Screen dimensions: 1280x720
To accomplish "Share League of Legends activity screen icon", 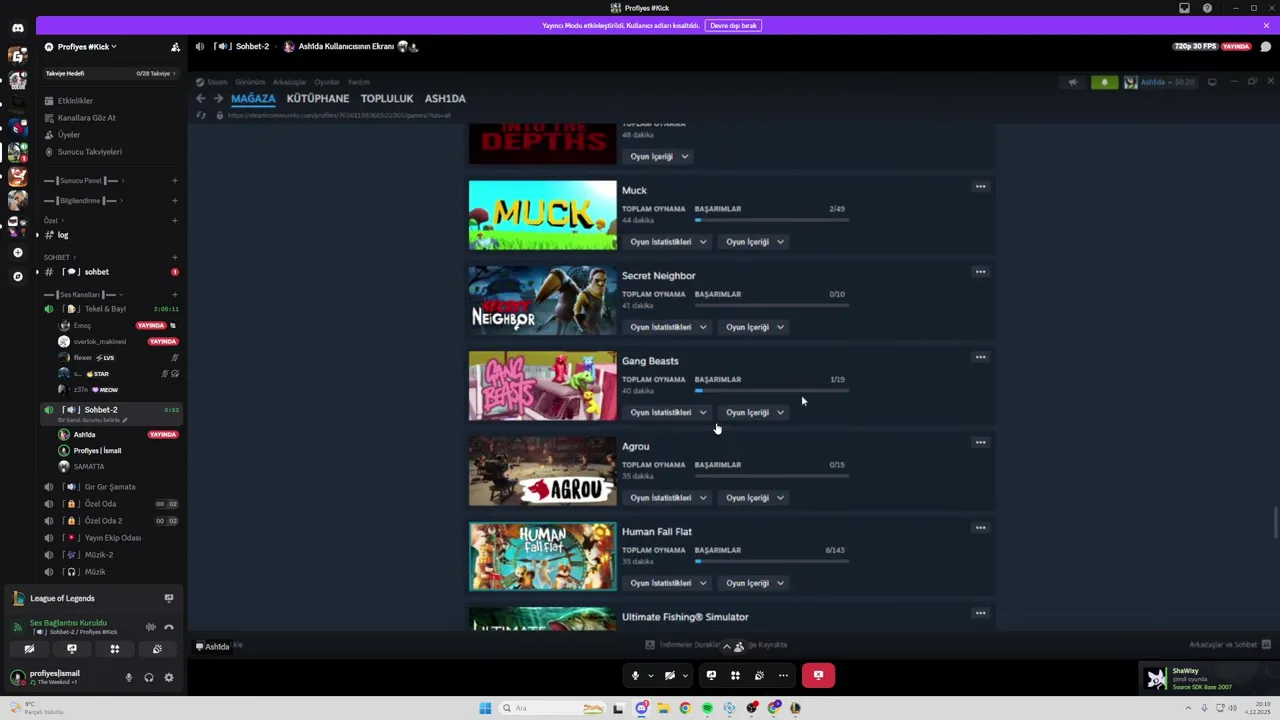I will [168, 598].
